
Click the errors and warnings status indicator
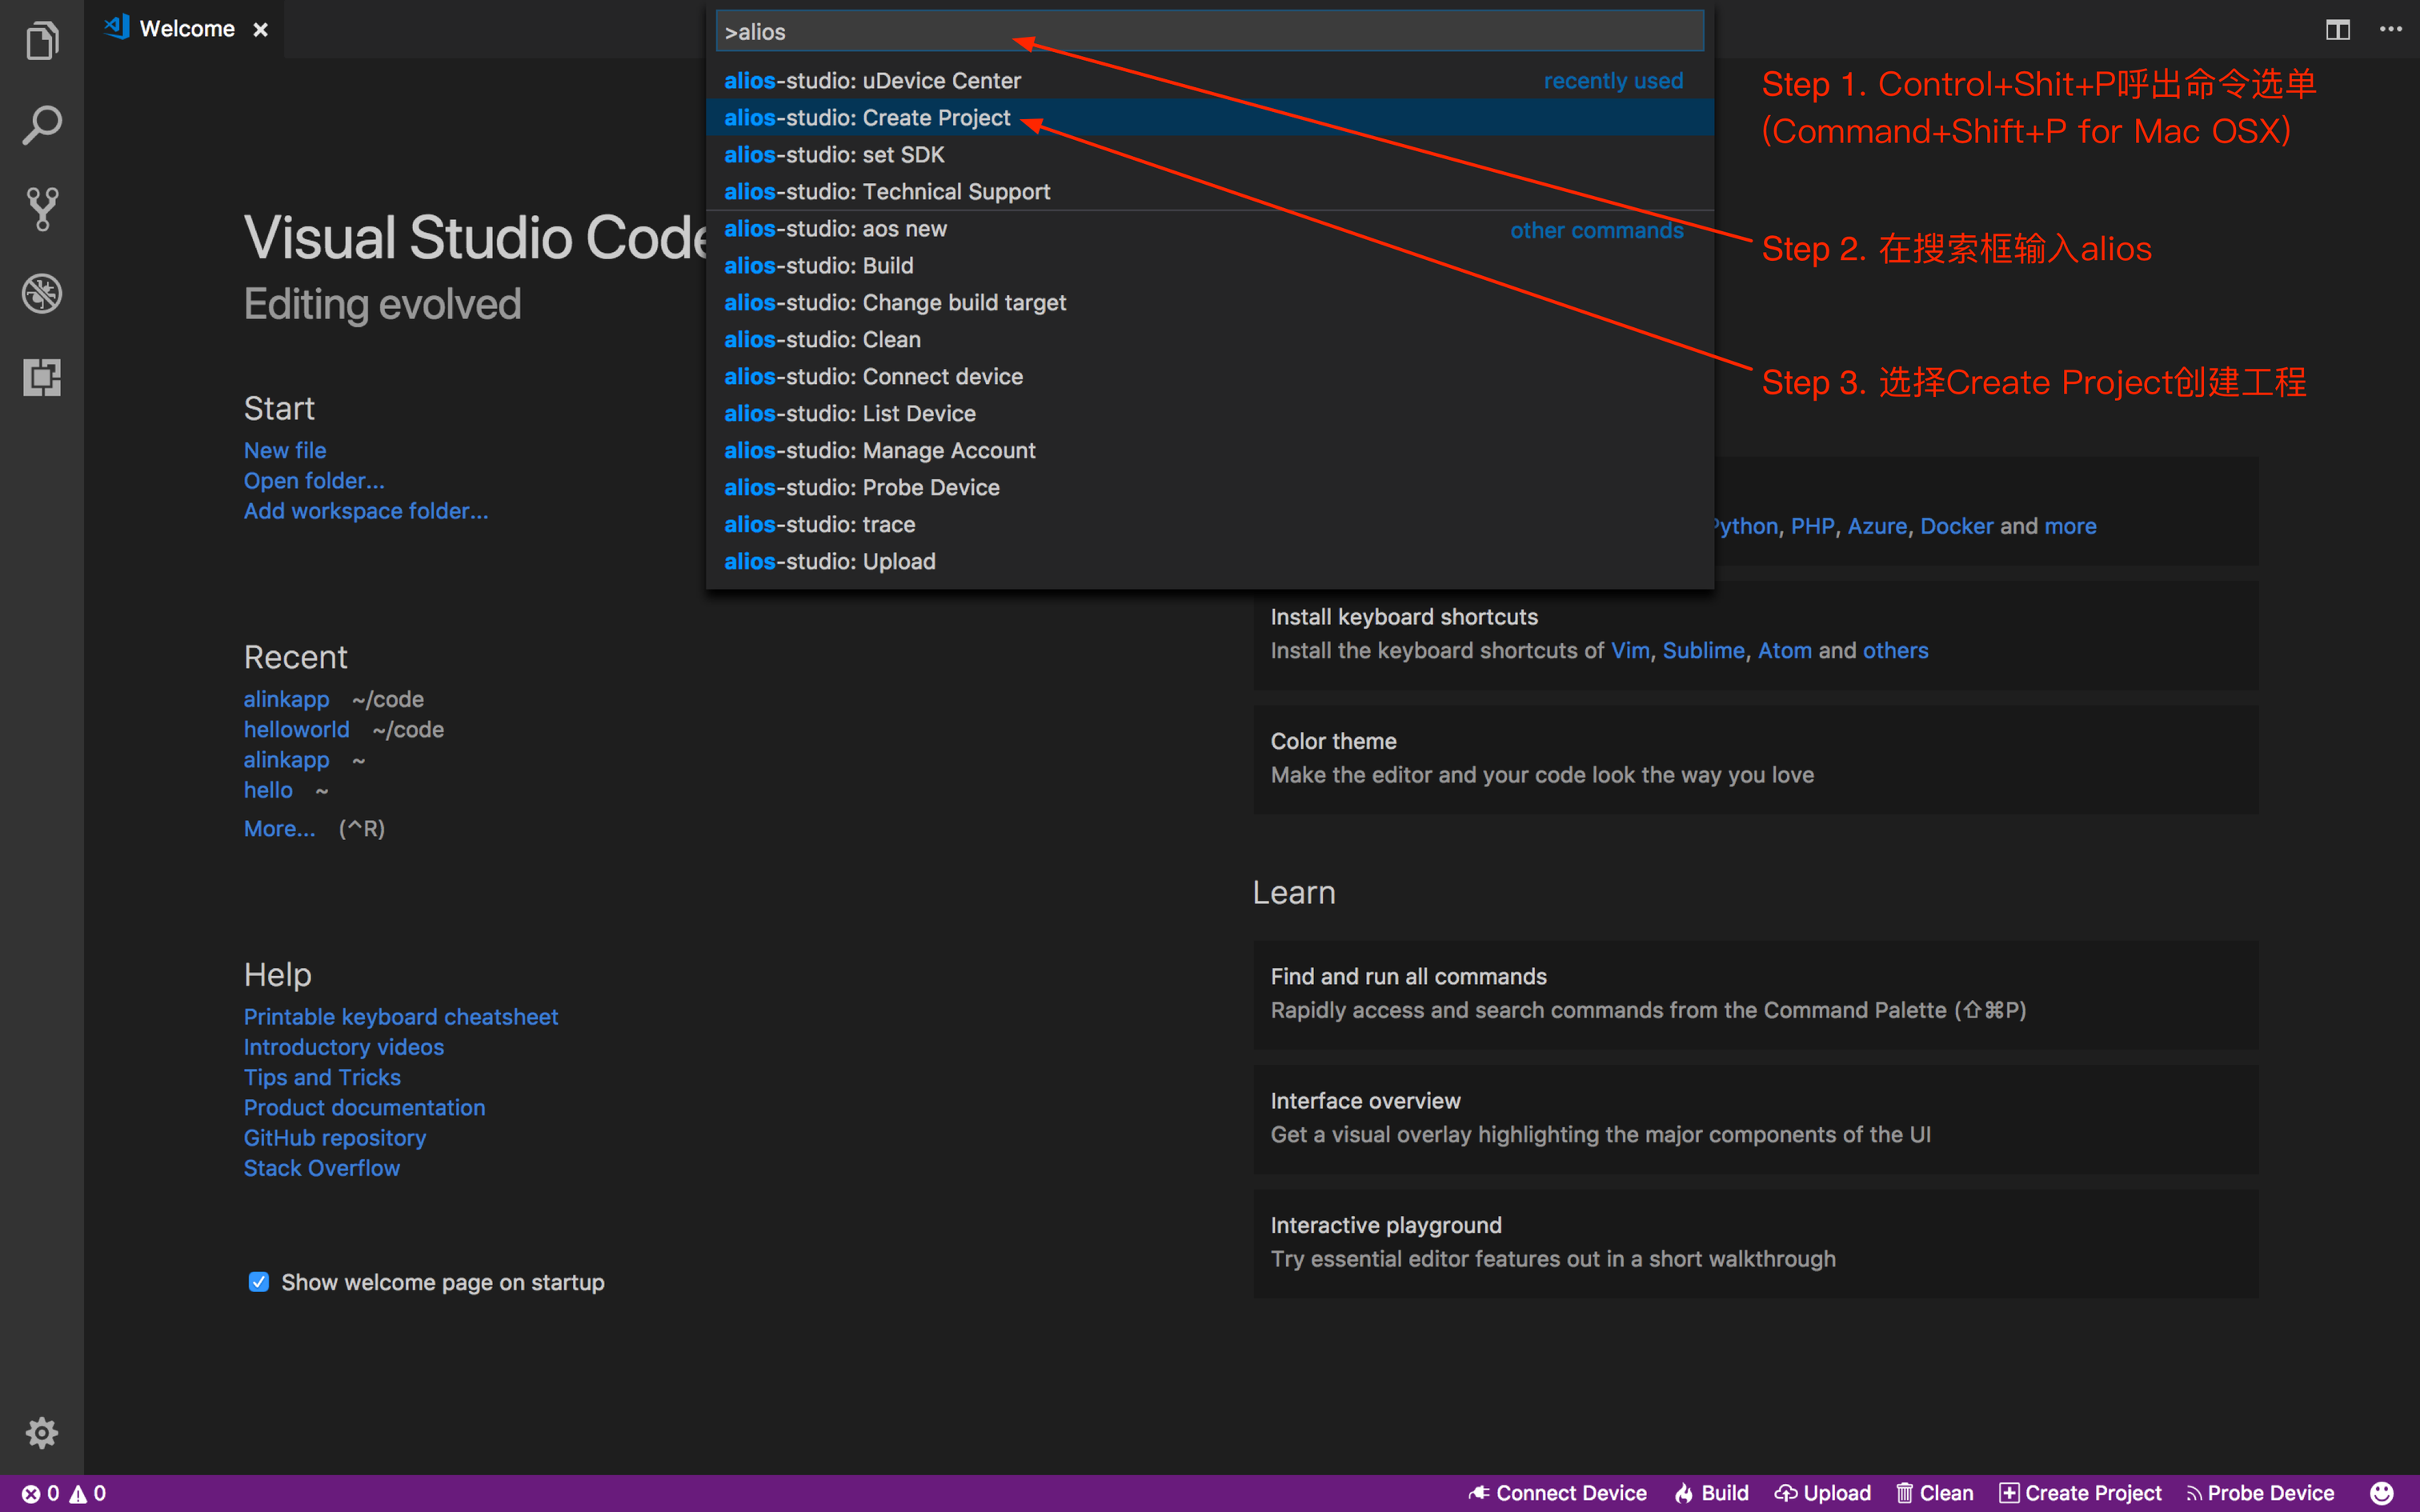tap(64, 1493)
